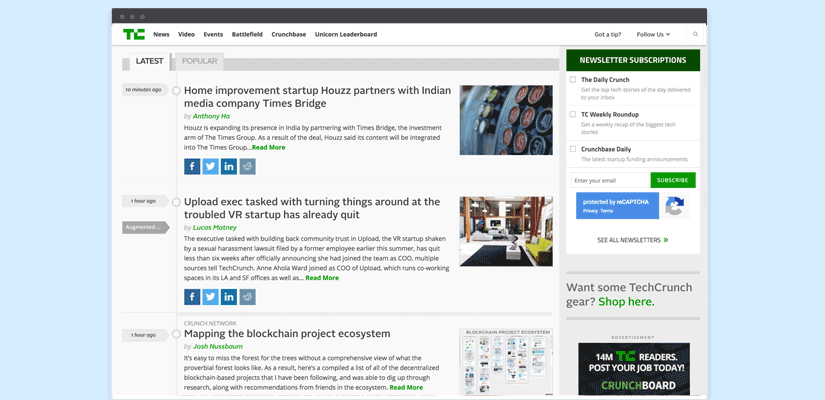Open the Unicorn Leaderboard menu item
The height and width of the screenshot is (400, 825).
coord(346,34)
